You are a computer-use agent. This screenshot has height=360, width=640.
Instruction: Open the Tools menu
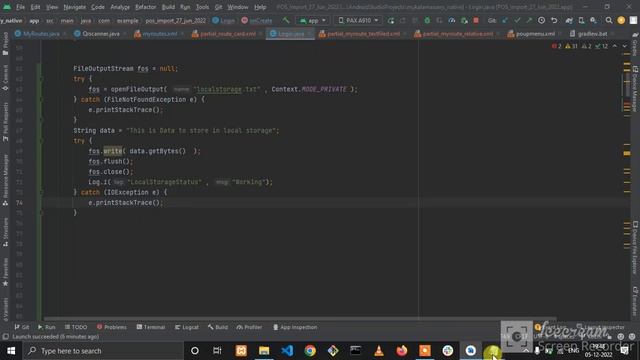click(x=202, y=7)
